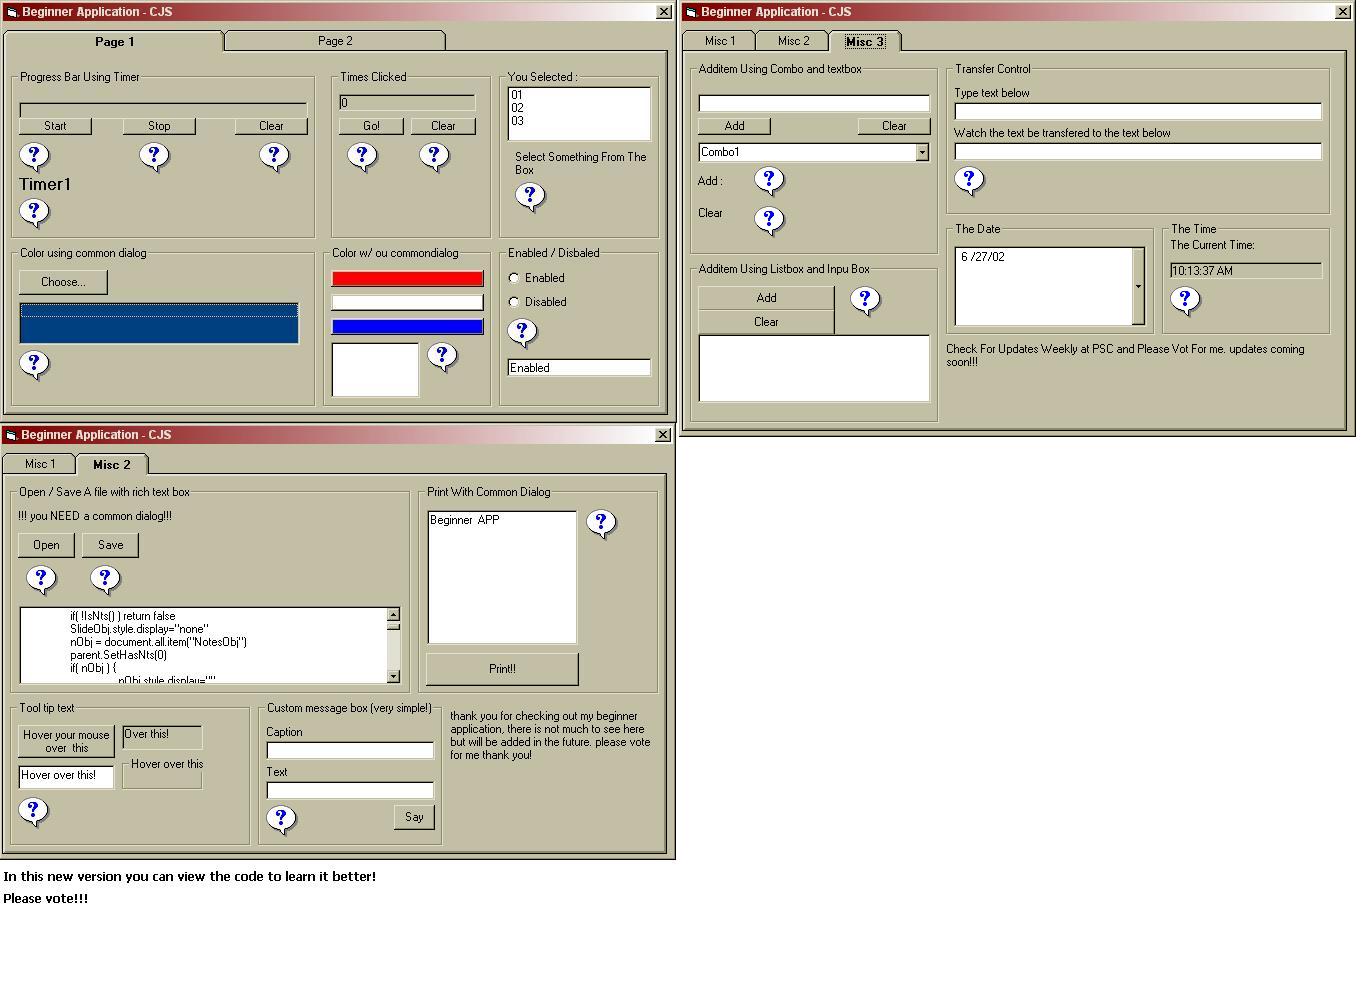Click the large dark blue color box under Choose...
Screen dimensions: 1361x993
coord(159,324)
